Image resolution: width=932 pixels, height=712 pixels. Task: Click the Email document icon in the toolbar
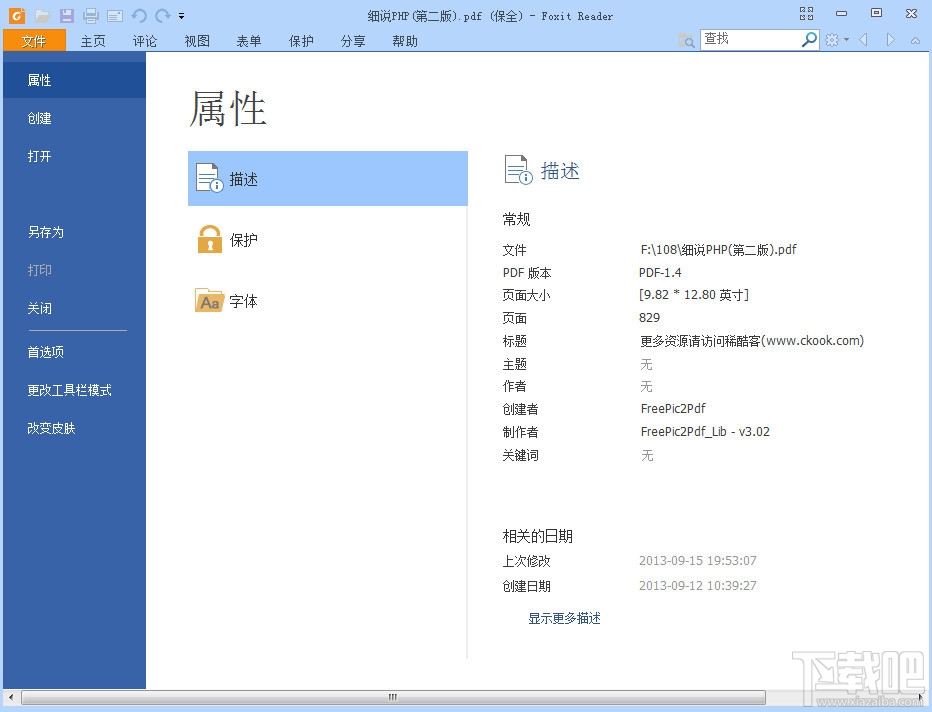point(113,15)
